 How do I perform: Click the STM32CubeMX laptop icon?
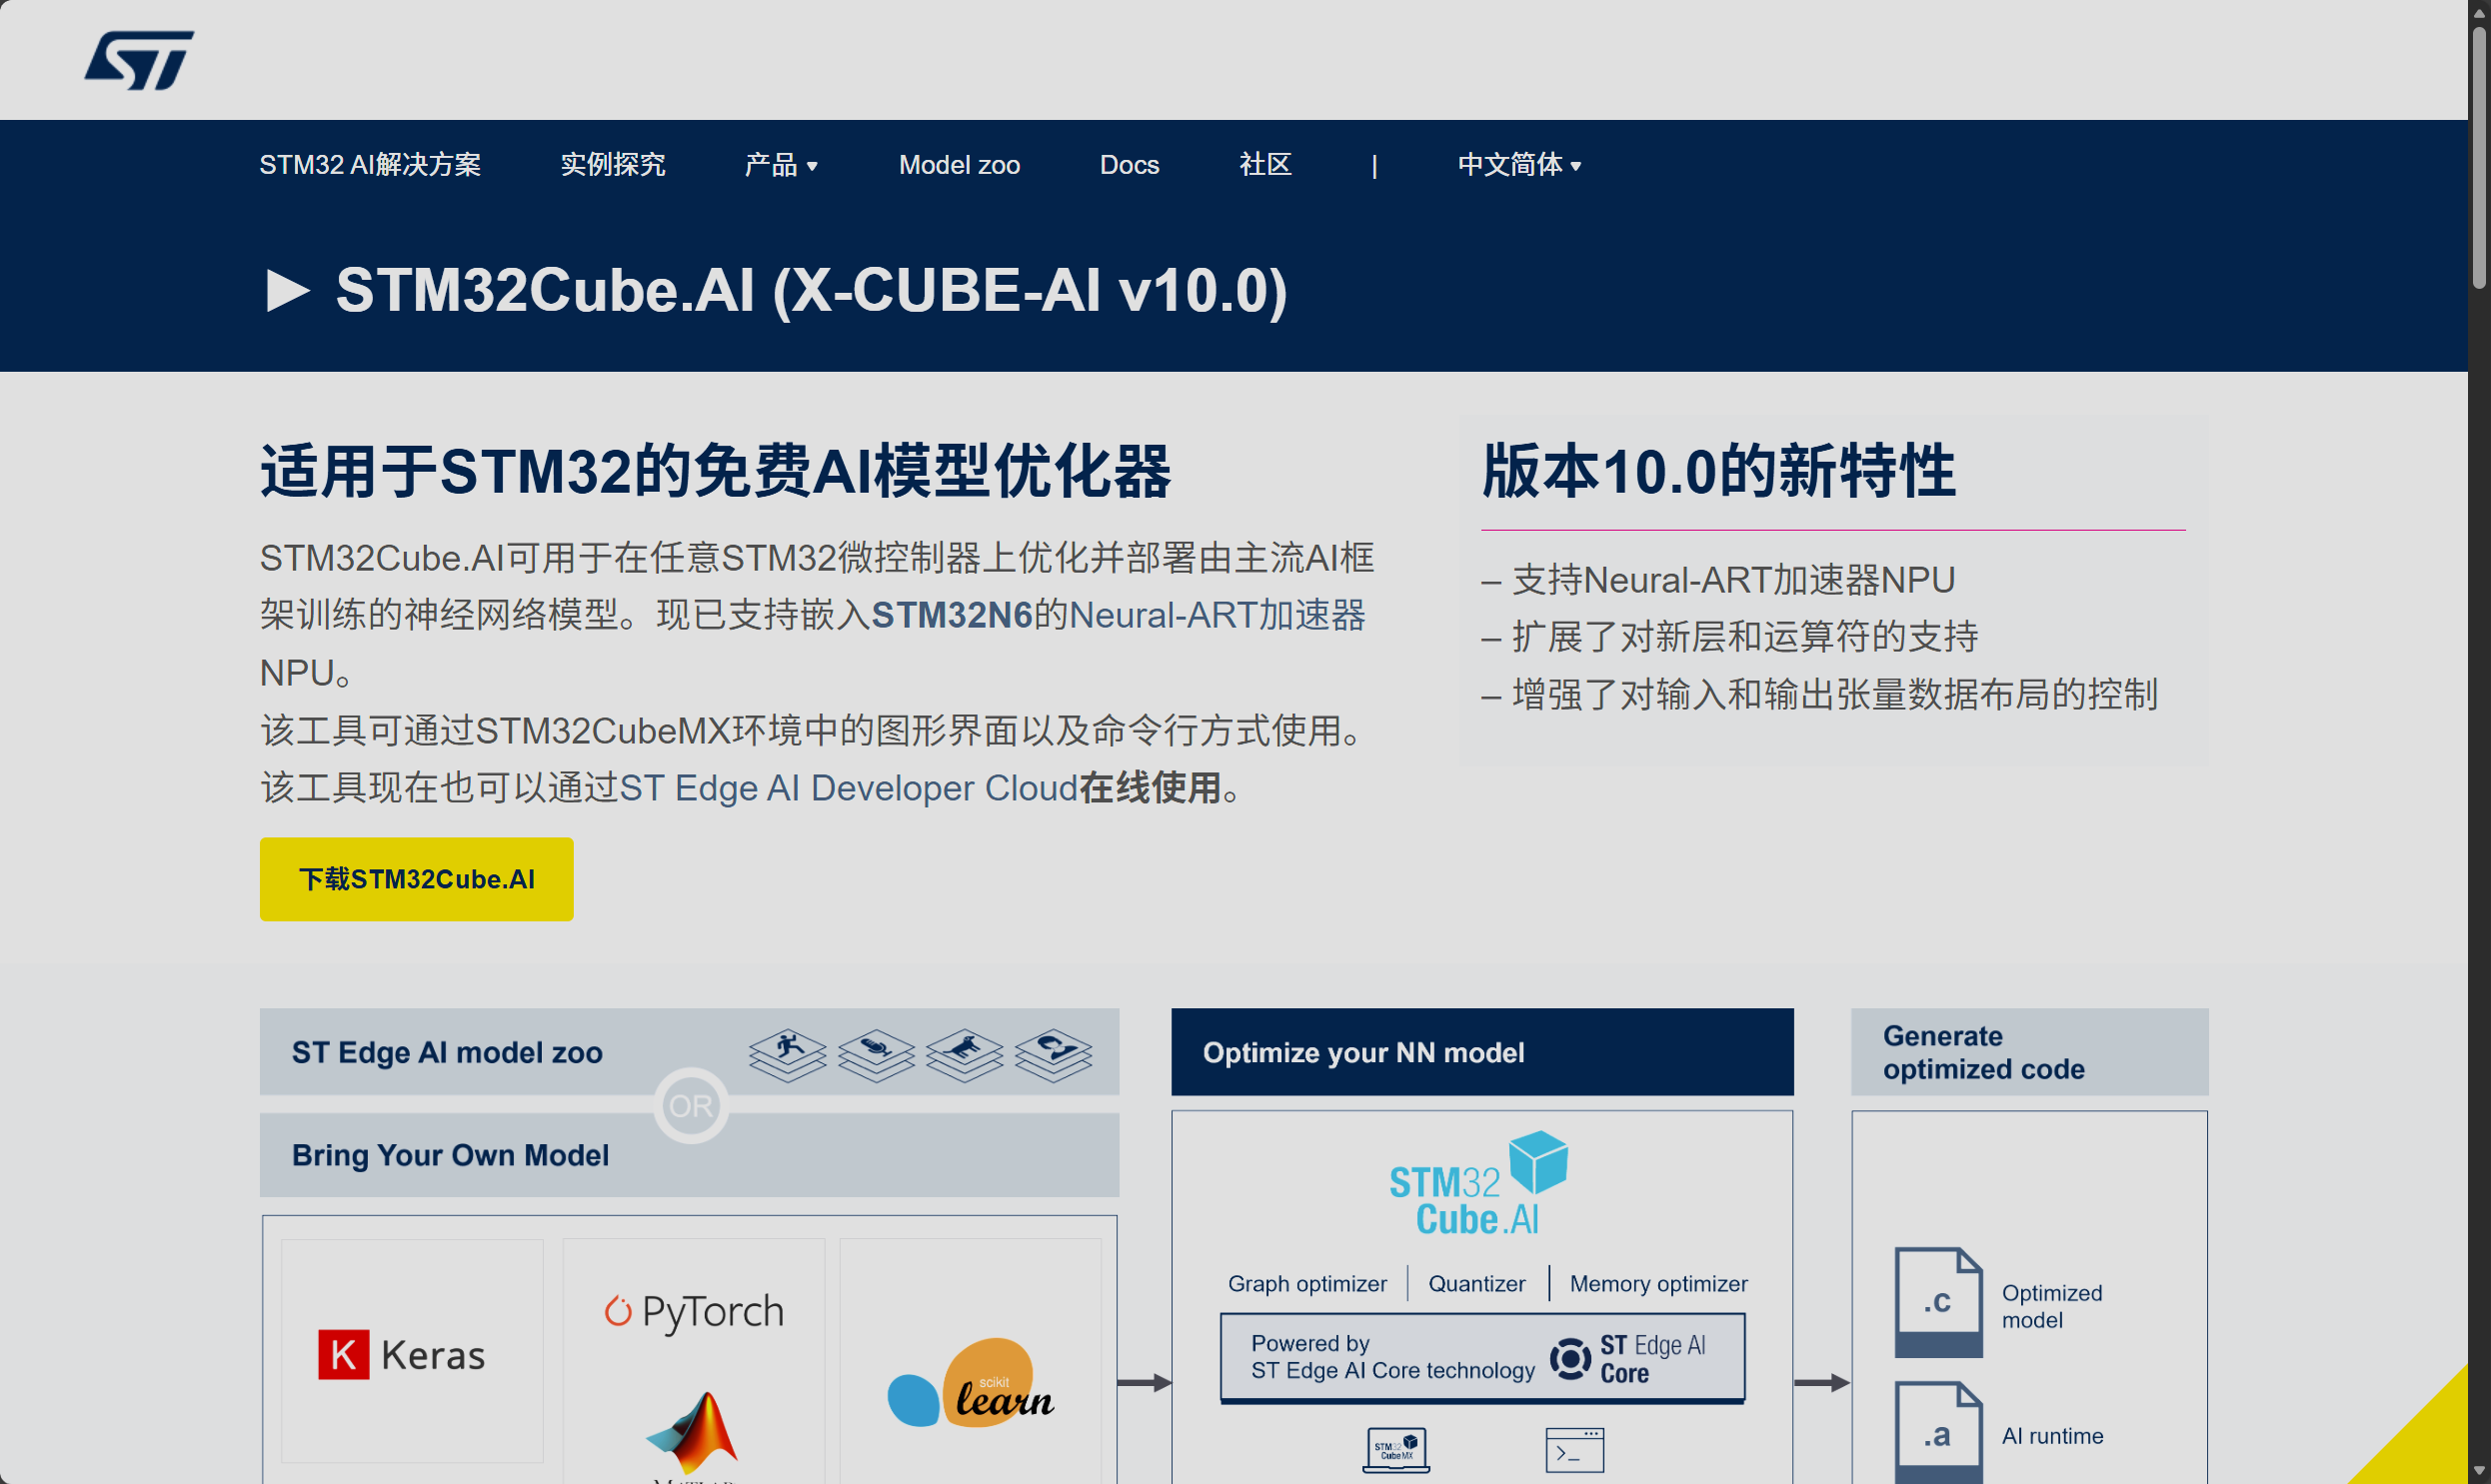[x=1396, y=1450]
